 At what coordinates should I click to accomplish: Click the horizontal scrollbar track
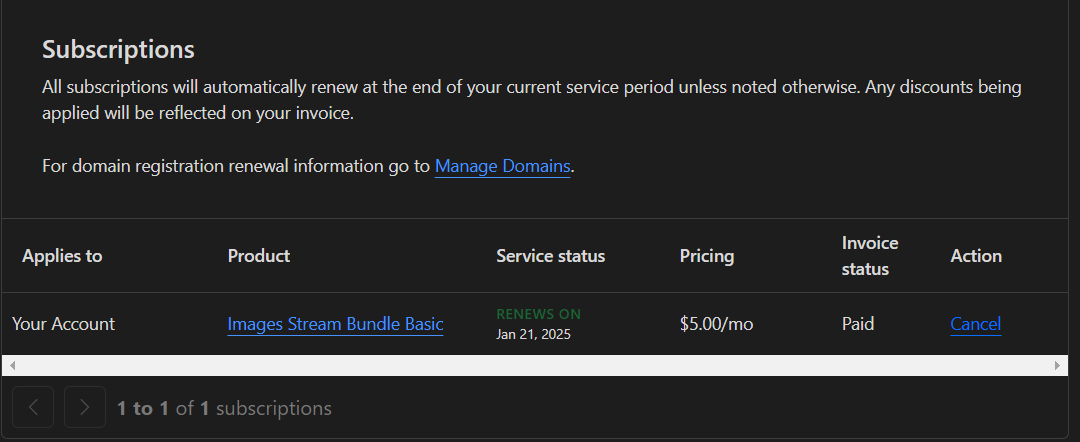pyautogui.click(x=534, y=366)
